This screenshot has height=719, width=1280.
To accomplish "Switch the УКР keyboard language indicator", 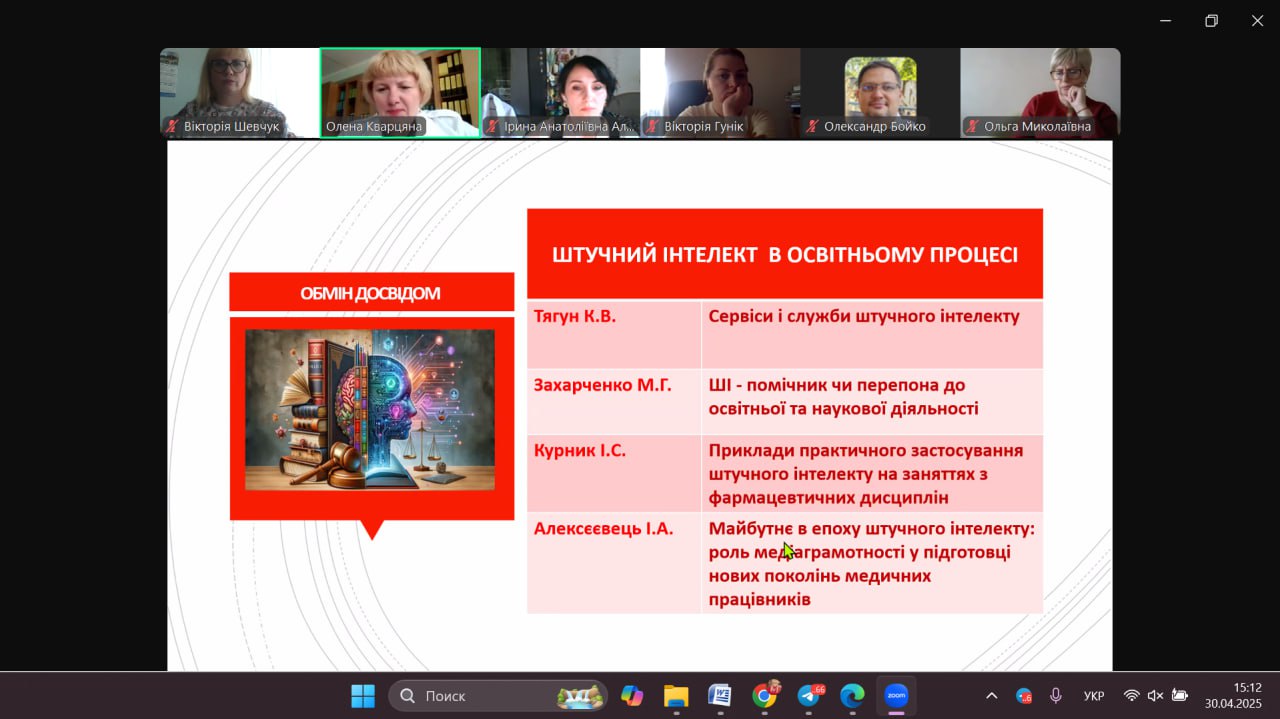I will pos(1094,695).
